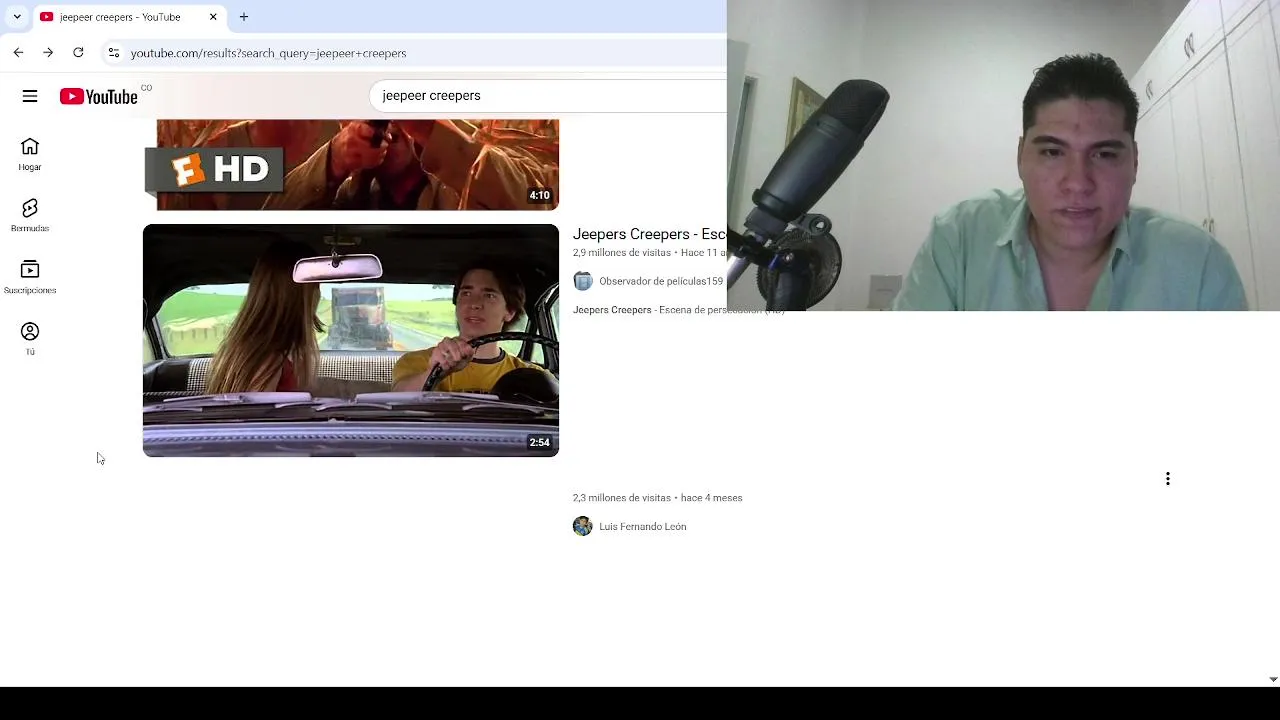This screenshot has width=1280, height=720.
Task: Go to the YouTube logo home page
Action: [x=98, y=96]
